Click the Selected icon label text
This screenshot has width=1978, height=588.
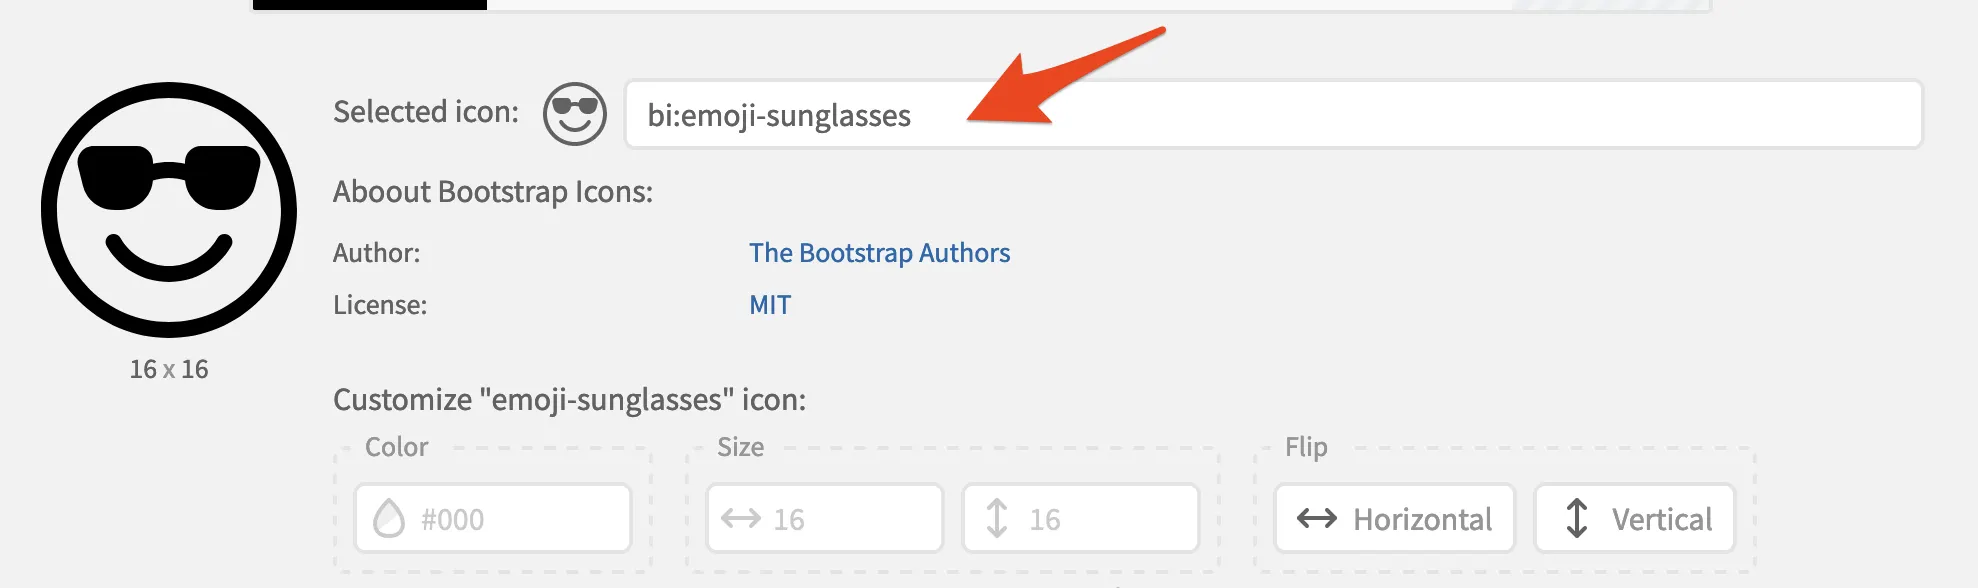425,112
